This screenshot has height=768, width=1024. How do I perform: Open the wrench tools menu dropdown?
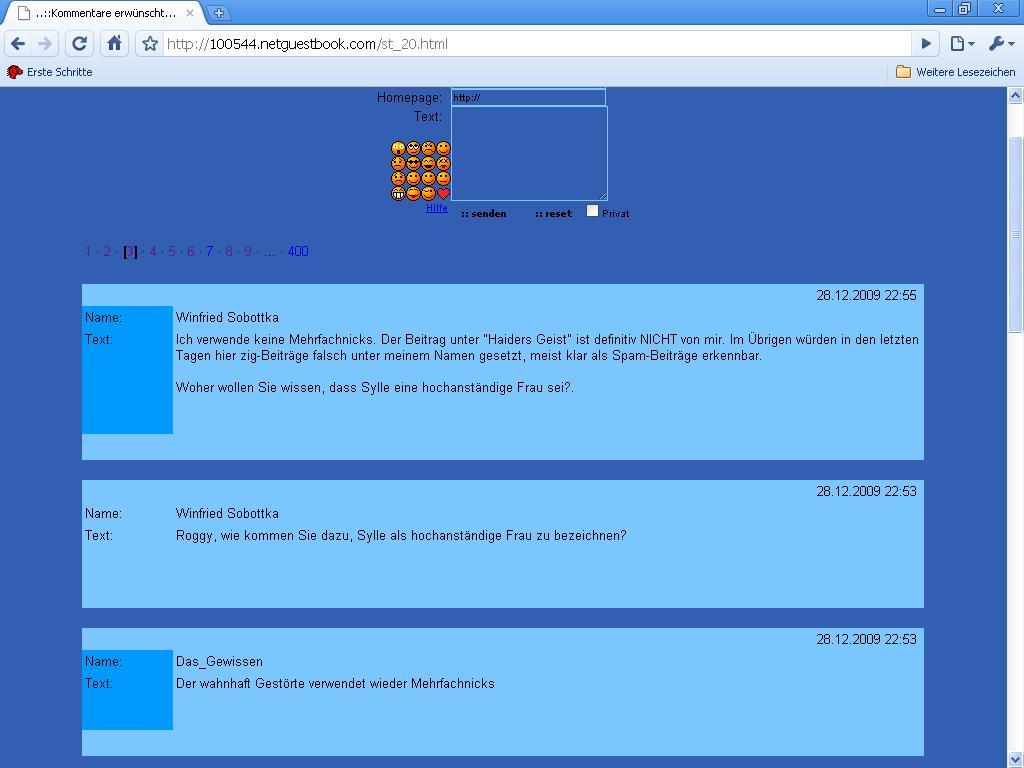coord(1001,44)
